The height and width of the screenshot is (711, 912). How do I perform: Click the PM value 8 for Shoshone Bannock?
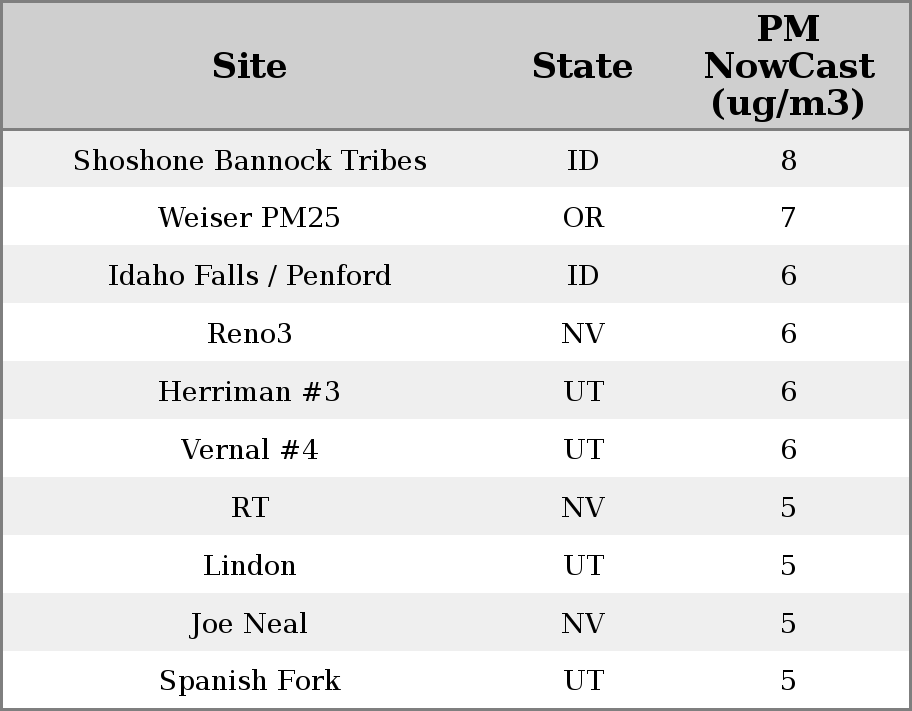coord(788,161)
